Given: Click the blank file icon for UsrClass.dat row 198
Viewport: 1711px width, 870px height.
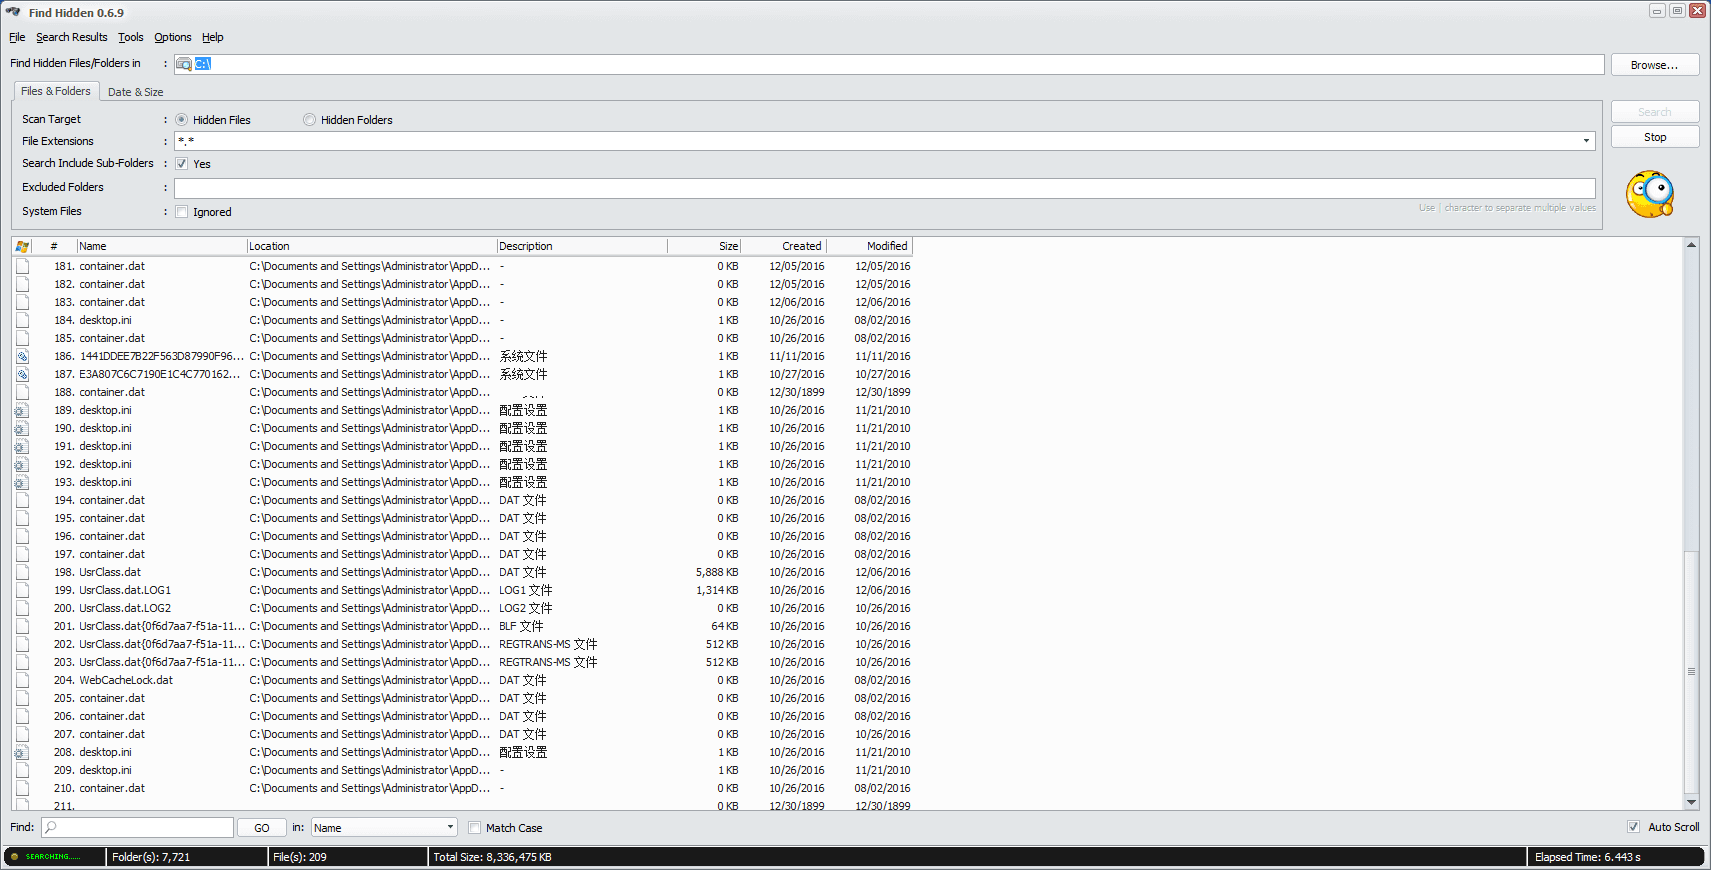Looking at the screenshot, I should click(22, 573).
